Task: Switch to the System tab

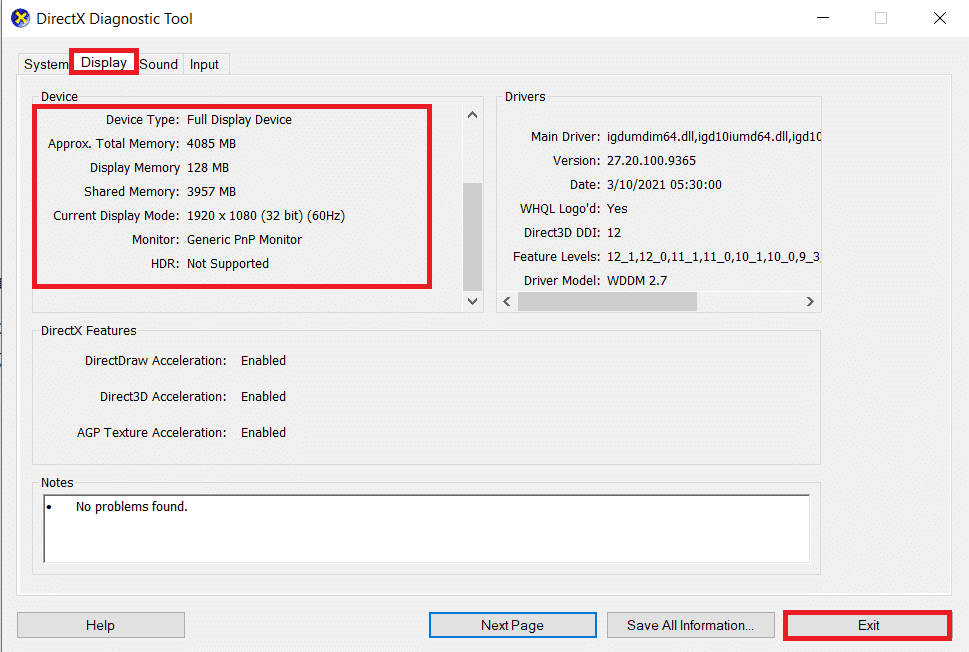Action: tap(45, 64)
